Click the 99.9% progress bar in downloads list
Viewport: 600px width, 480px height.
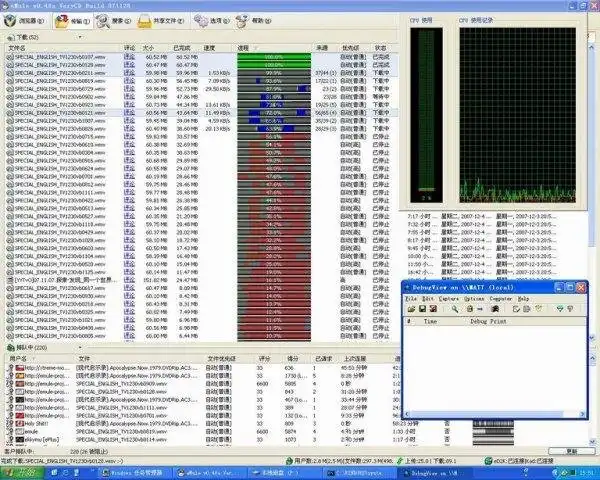click(274, 73)
